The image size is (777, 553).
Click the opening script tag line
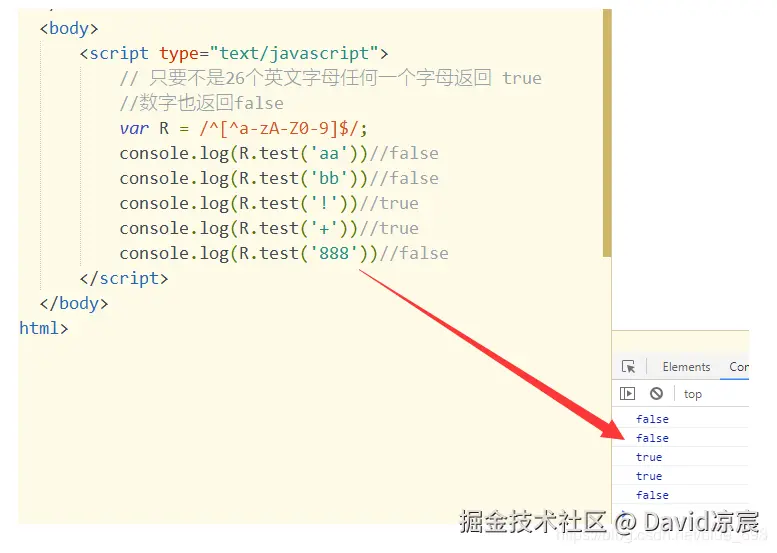pos(234,54)
